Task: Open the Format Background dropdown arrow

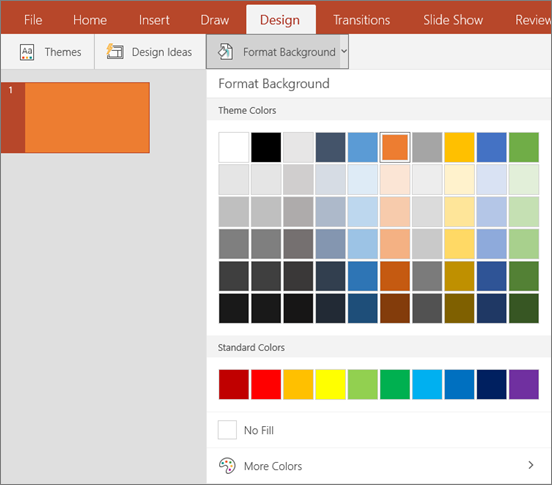Action: [344, 51]
